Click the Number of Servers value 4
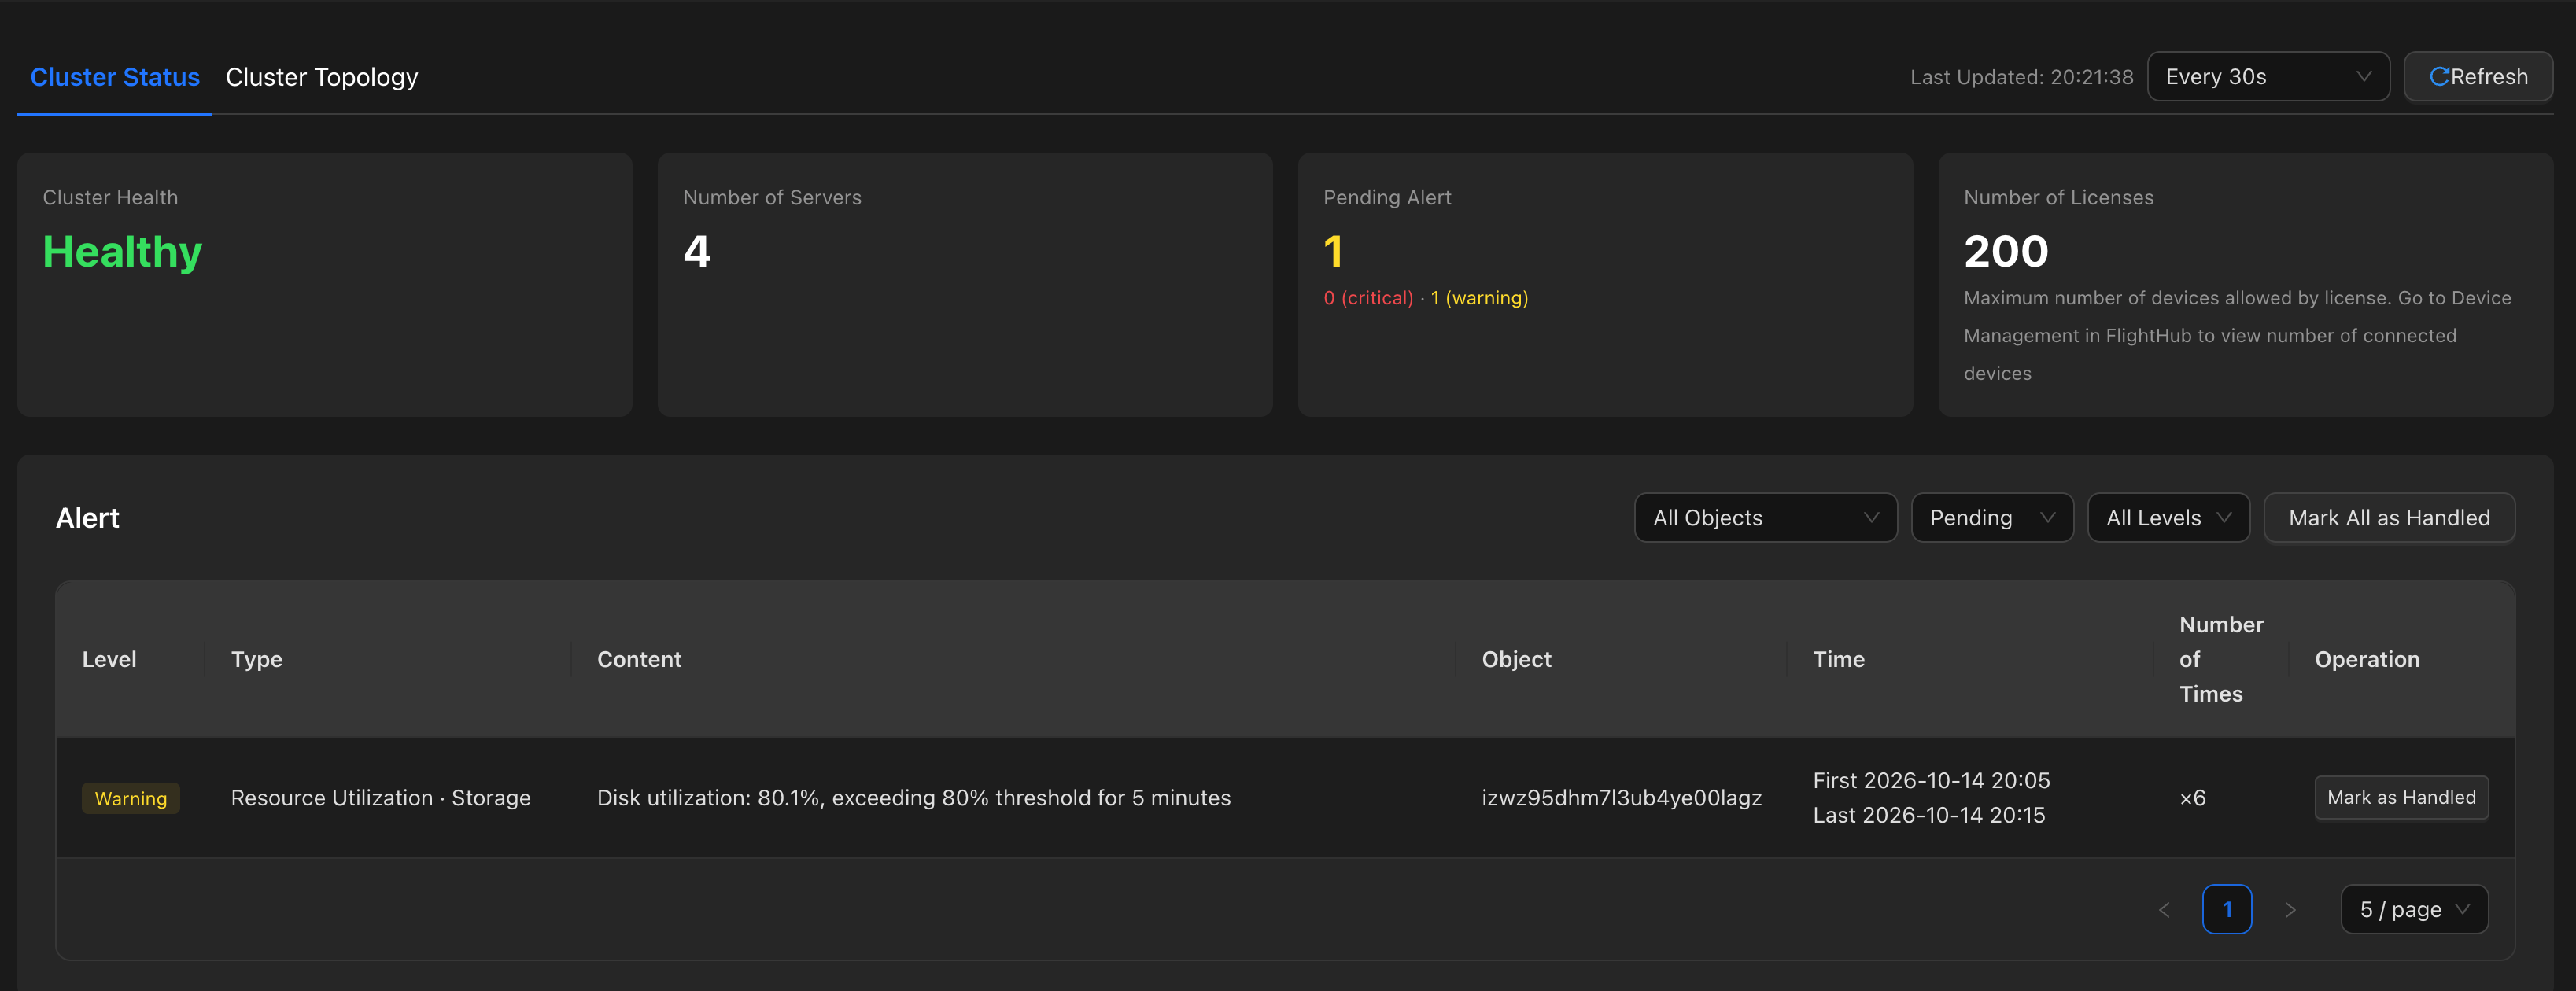Viewport: 2576px width, 991px height. click(697, 251)
